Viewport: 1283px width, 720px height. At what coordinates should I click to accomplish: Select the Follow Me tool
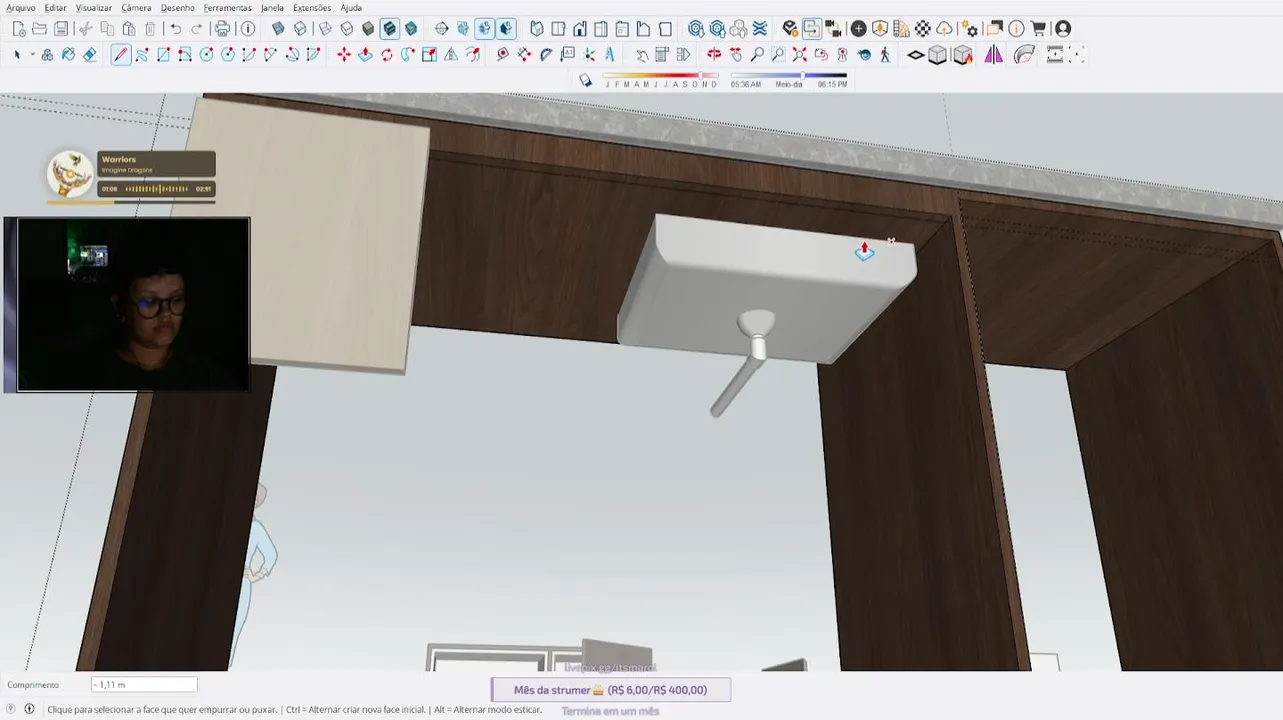(408, 55)
